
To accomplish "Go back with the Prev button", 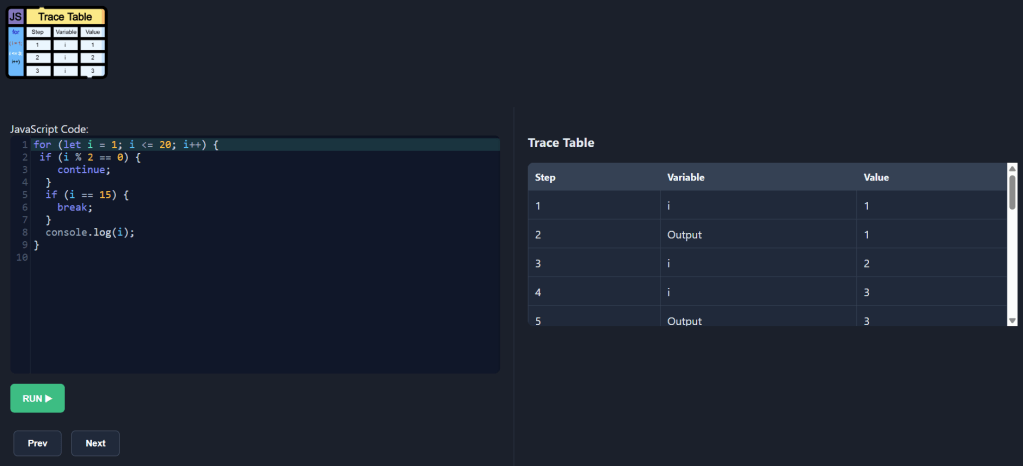I will pyautogui.click(x=37, y=443).
